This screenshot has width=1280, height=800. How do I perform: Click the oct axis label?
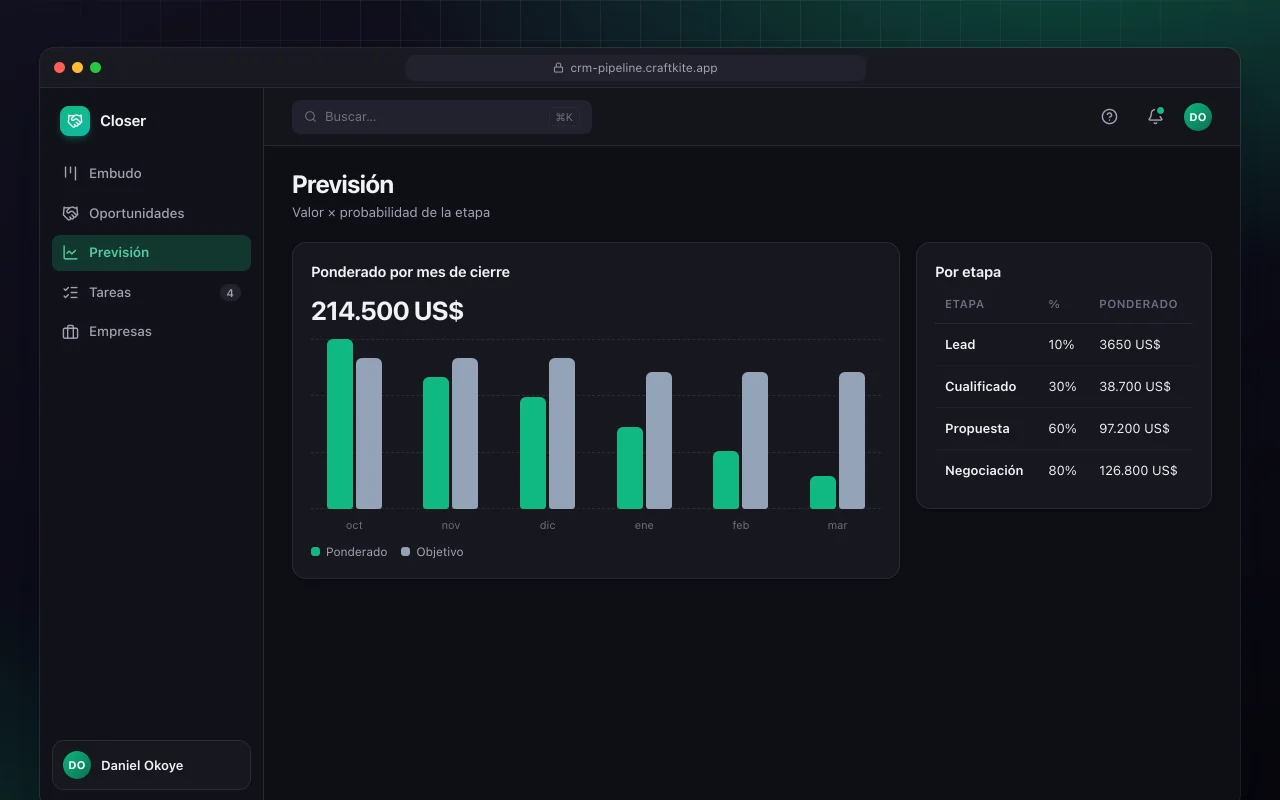[x=354, y=525]
